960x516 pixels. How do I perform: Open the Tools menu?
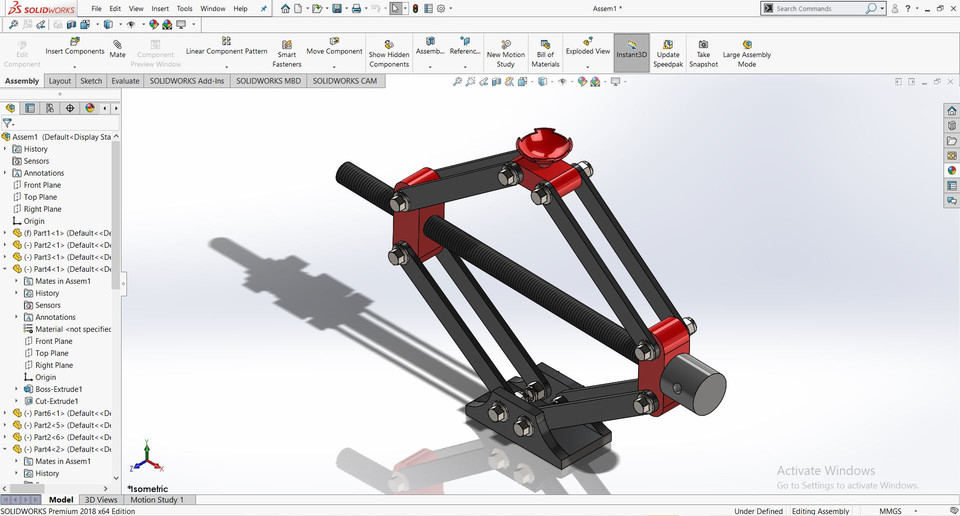pos(184,9)
